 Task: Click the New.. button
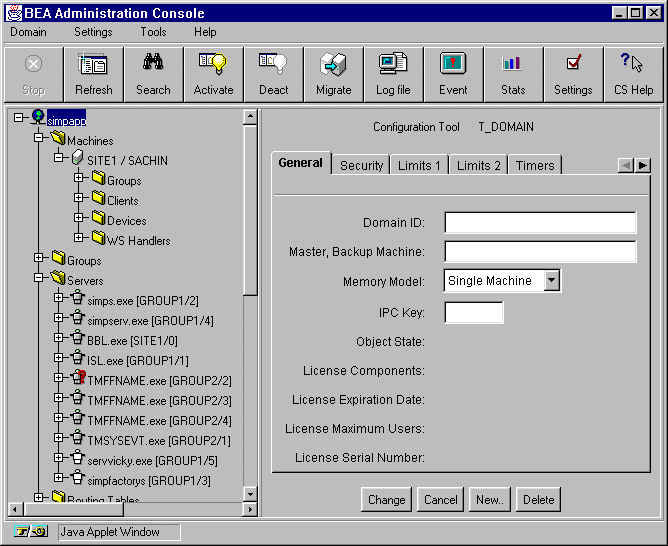(x=489, y=499)
